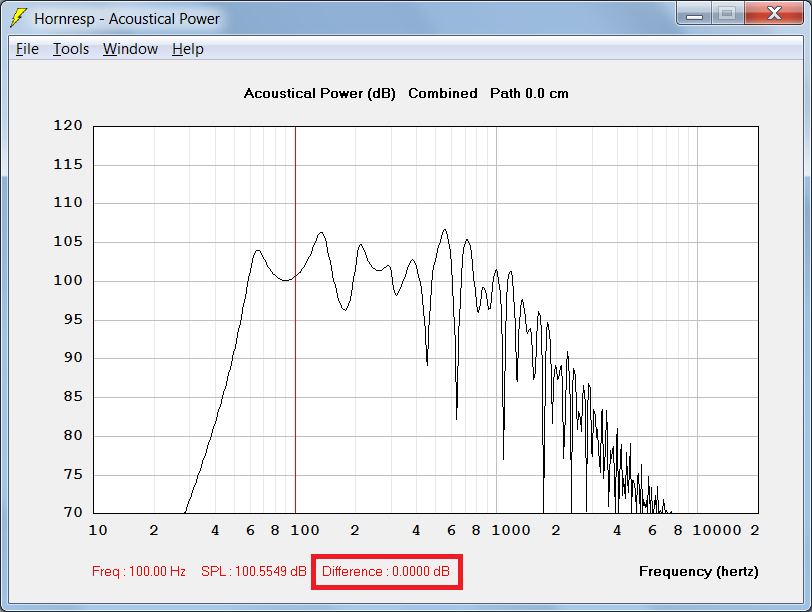Click the 1000 Hz x-axis label
Image resolution: width=812 pixels, height=612 pixels.
pyautogui.click(x=511, y=530)
